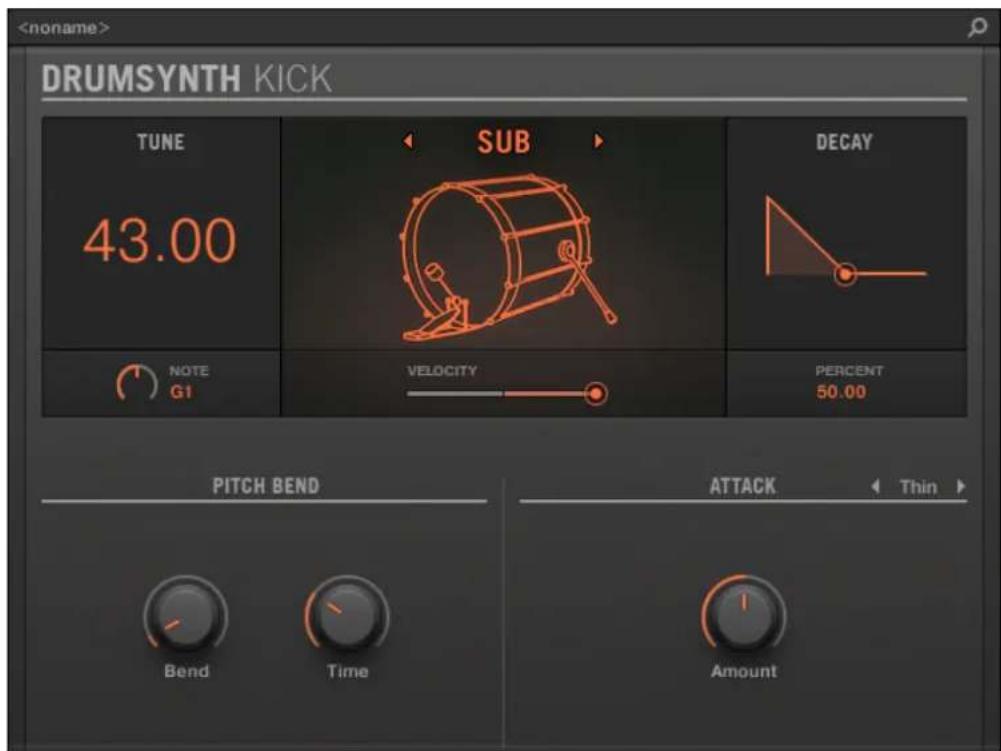Click the right arrow beside SUB
Image resolution: width=1001 pixels, height=751 pixels.
click(598, 143)
